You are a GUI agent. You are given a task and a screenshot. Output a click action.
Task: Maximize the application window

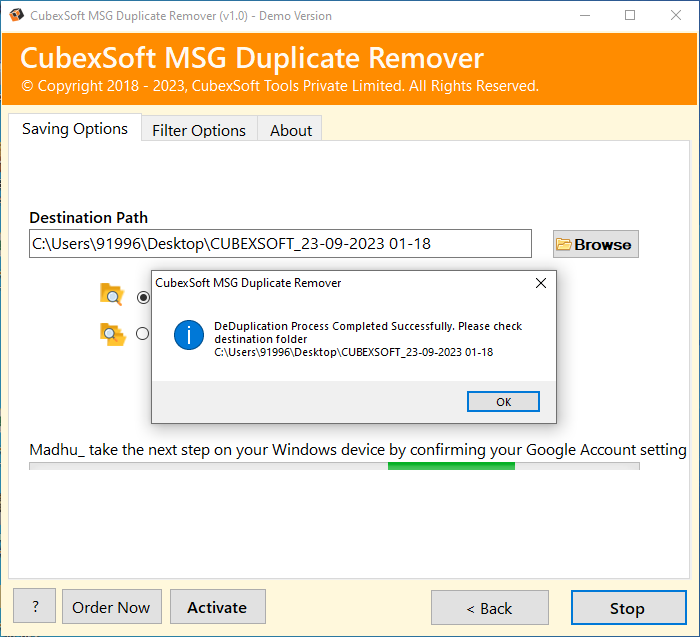click(x=630, y=15)
